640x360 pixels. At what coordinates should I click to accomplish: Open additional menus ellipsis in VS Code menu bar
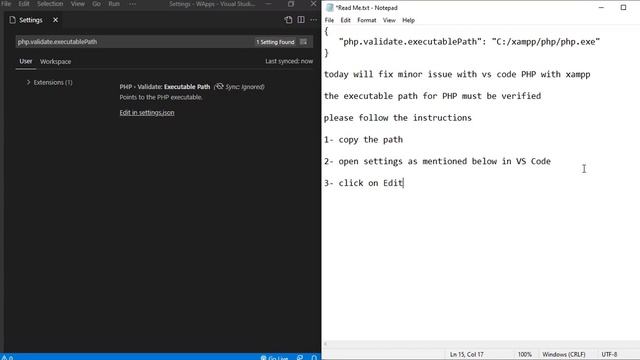(x=132, y=4)
